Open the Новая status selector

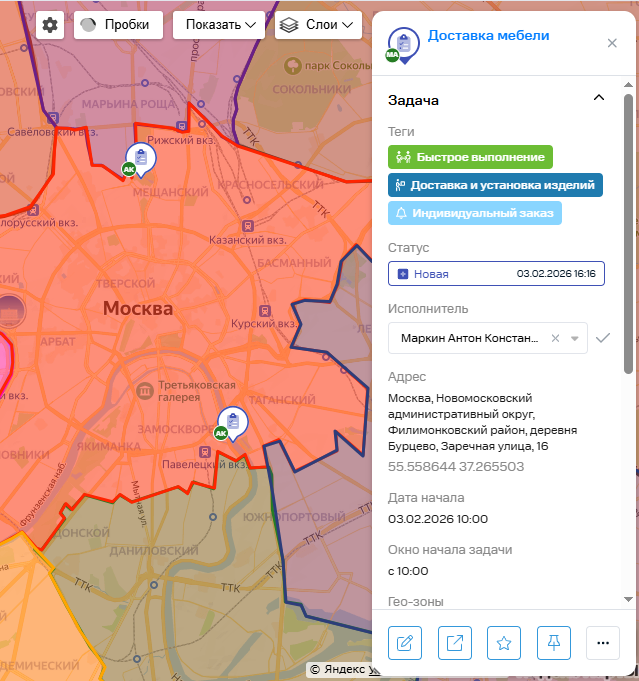(x=496, y=274)
